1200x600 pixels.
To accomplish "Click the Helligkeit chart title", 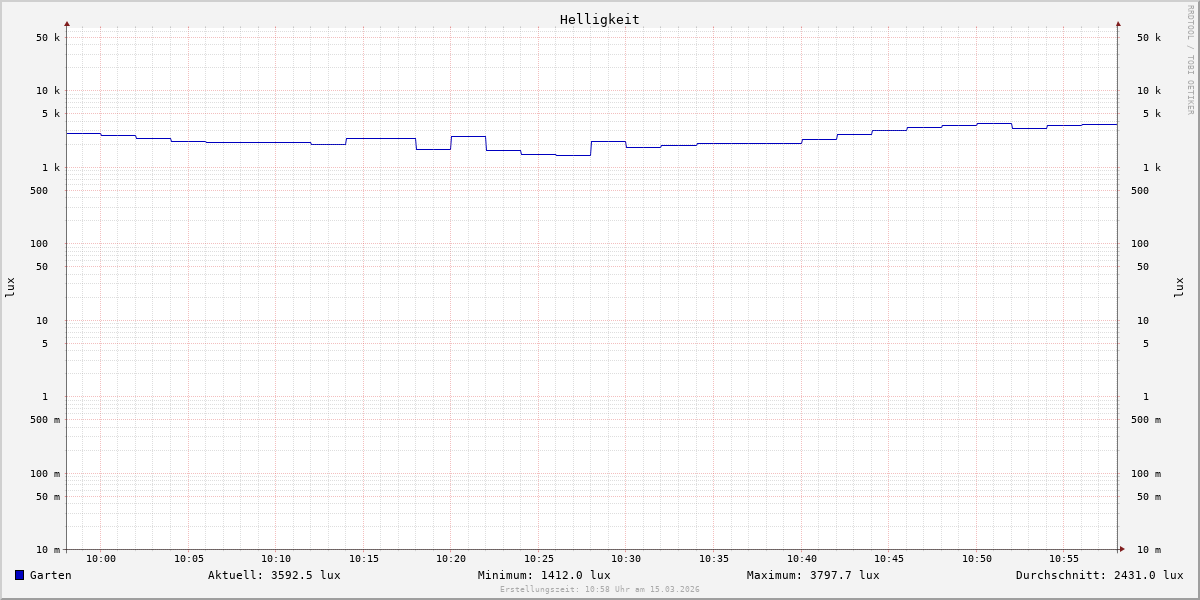I will point(599,19).
